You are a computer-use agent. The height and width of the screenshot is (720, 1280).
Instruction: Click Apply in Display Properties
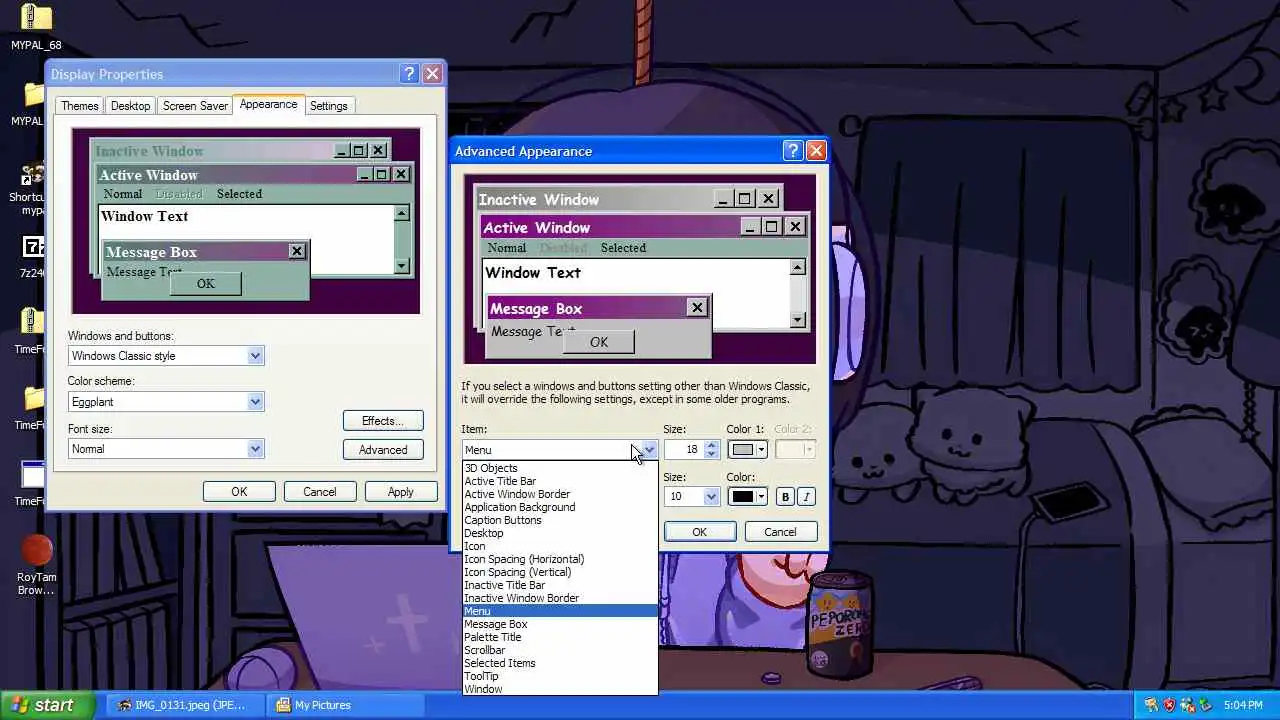400,492
